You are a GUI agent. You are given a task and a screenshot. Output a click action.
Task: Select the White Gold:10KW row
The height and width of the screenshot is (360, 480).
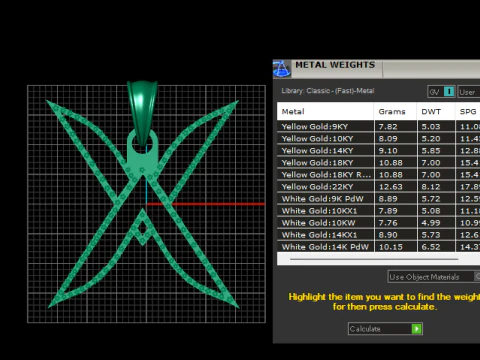[378, 222]
